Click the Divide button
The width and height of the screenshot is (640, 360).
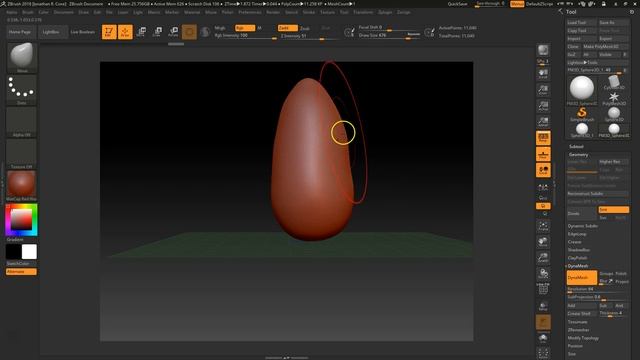[x=582, y=213]
